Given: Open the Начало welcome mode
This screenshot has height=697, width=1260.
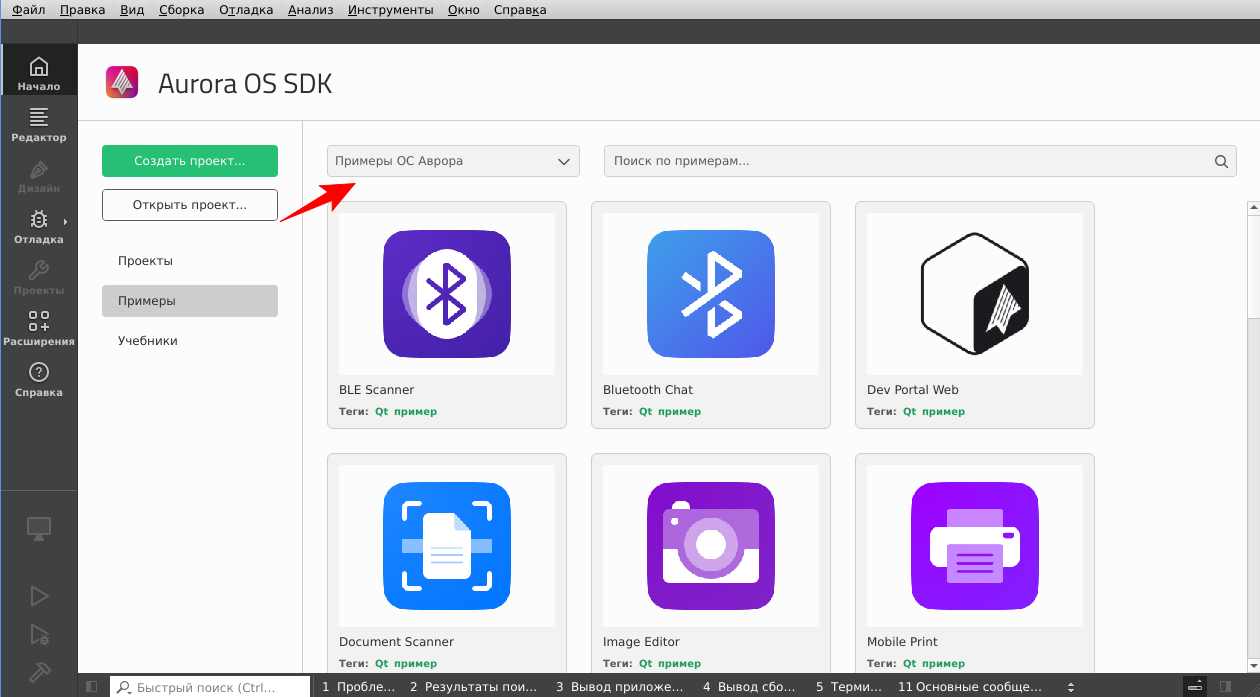Looking at the screenshot, I should coord(38,73).
